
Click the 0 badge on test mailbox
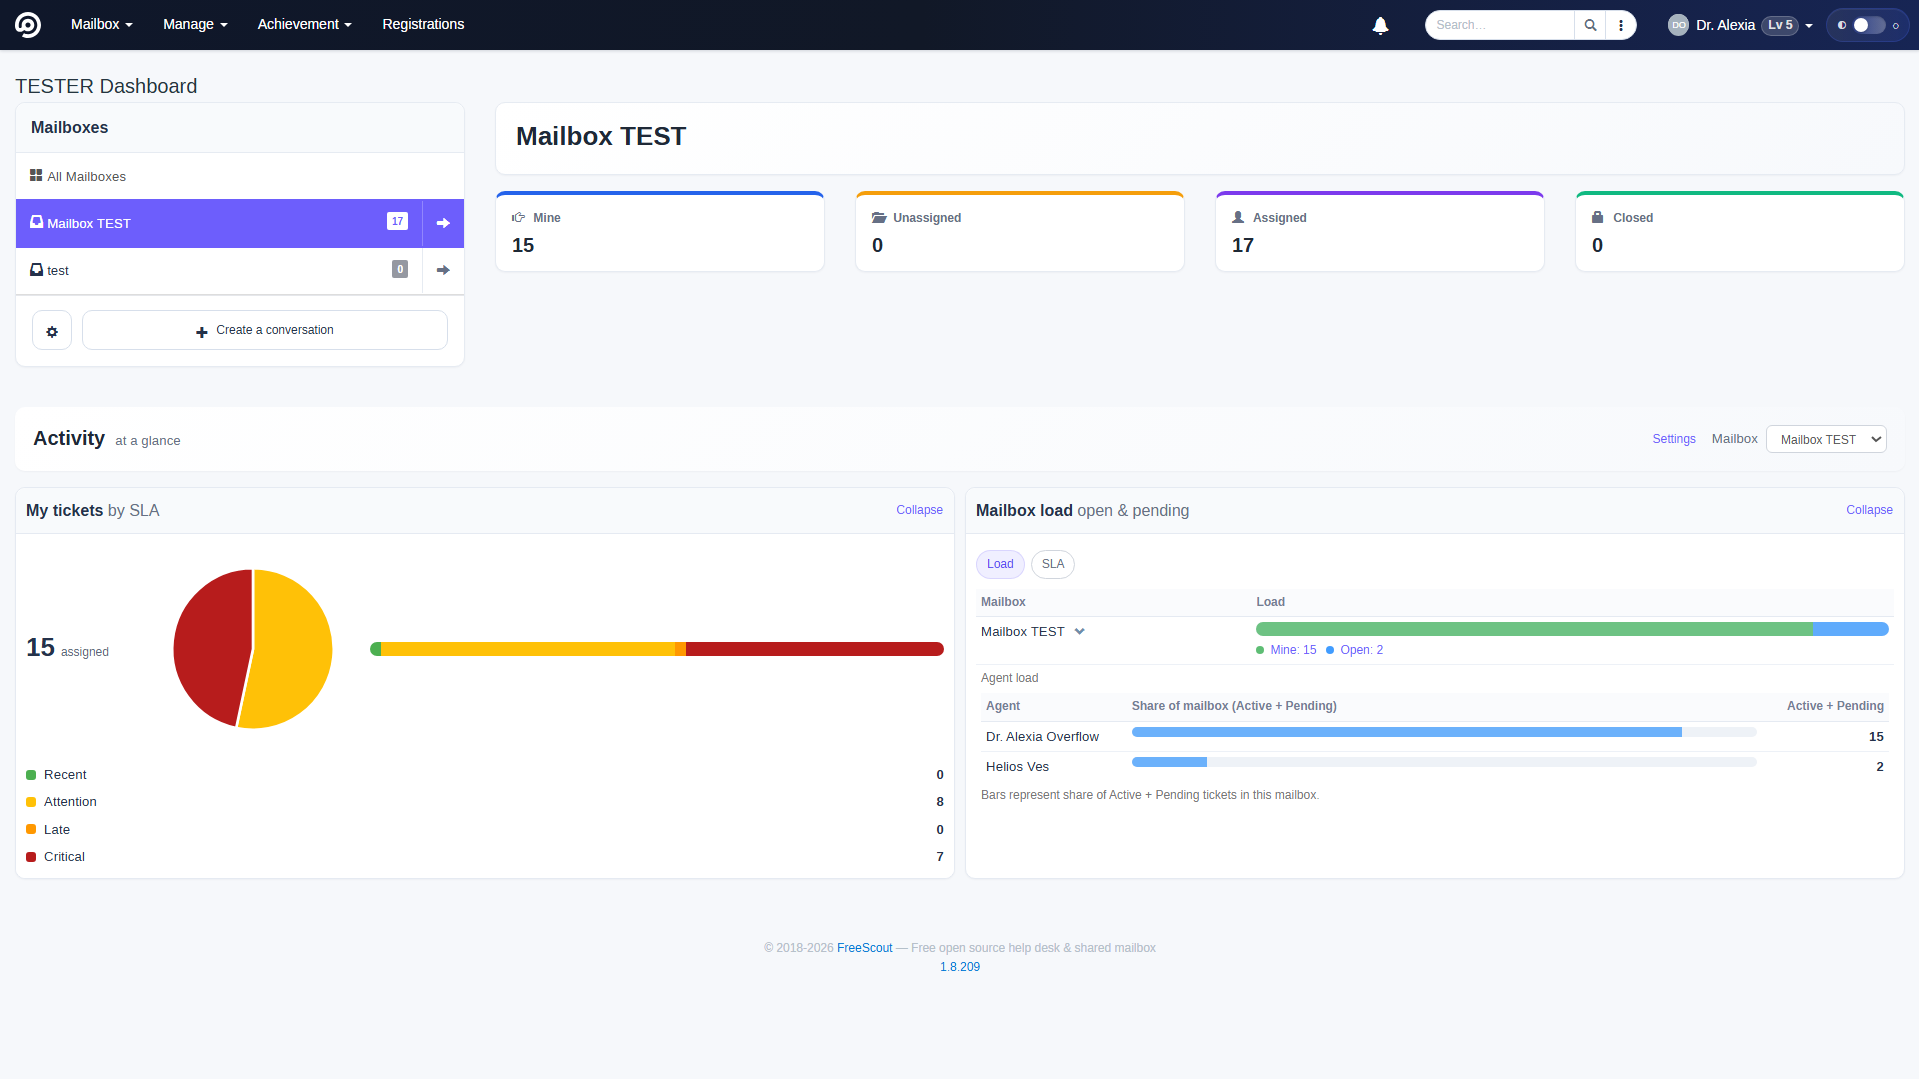[x=400, y=269]
